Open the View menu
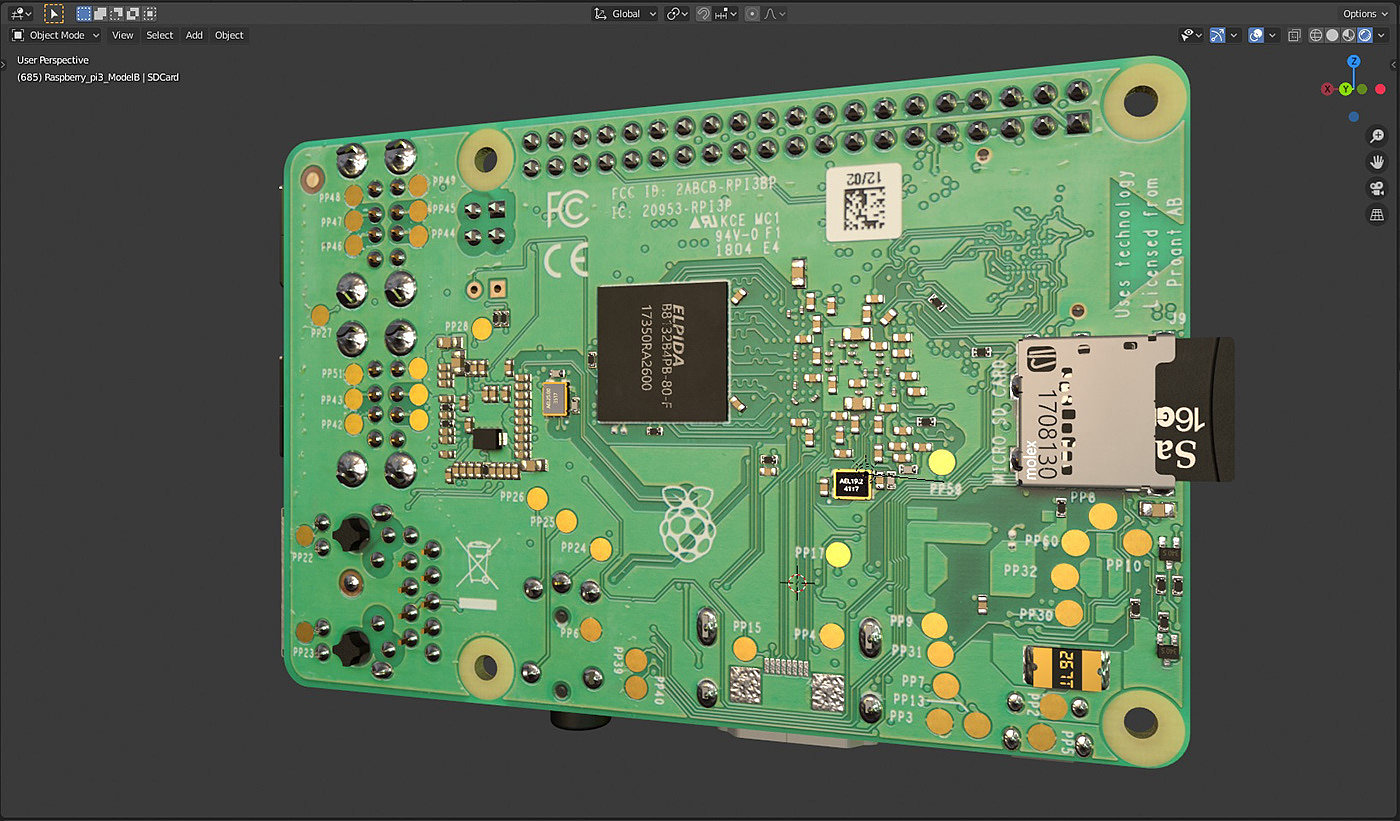This screenshot has width=1400, height=821. point(122,35)
